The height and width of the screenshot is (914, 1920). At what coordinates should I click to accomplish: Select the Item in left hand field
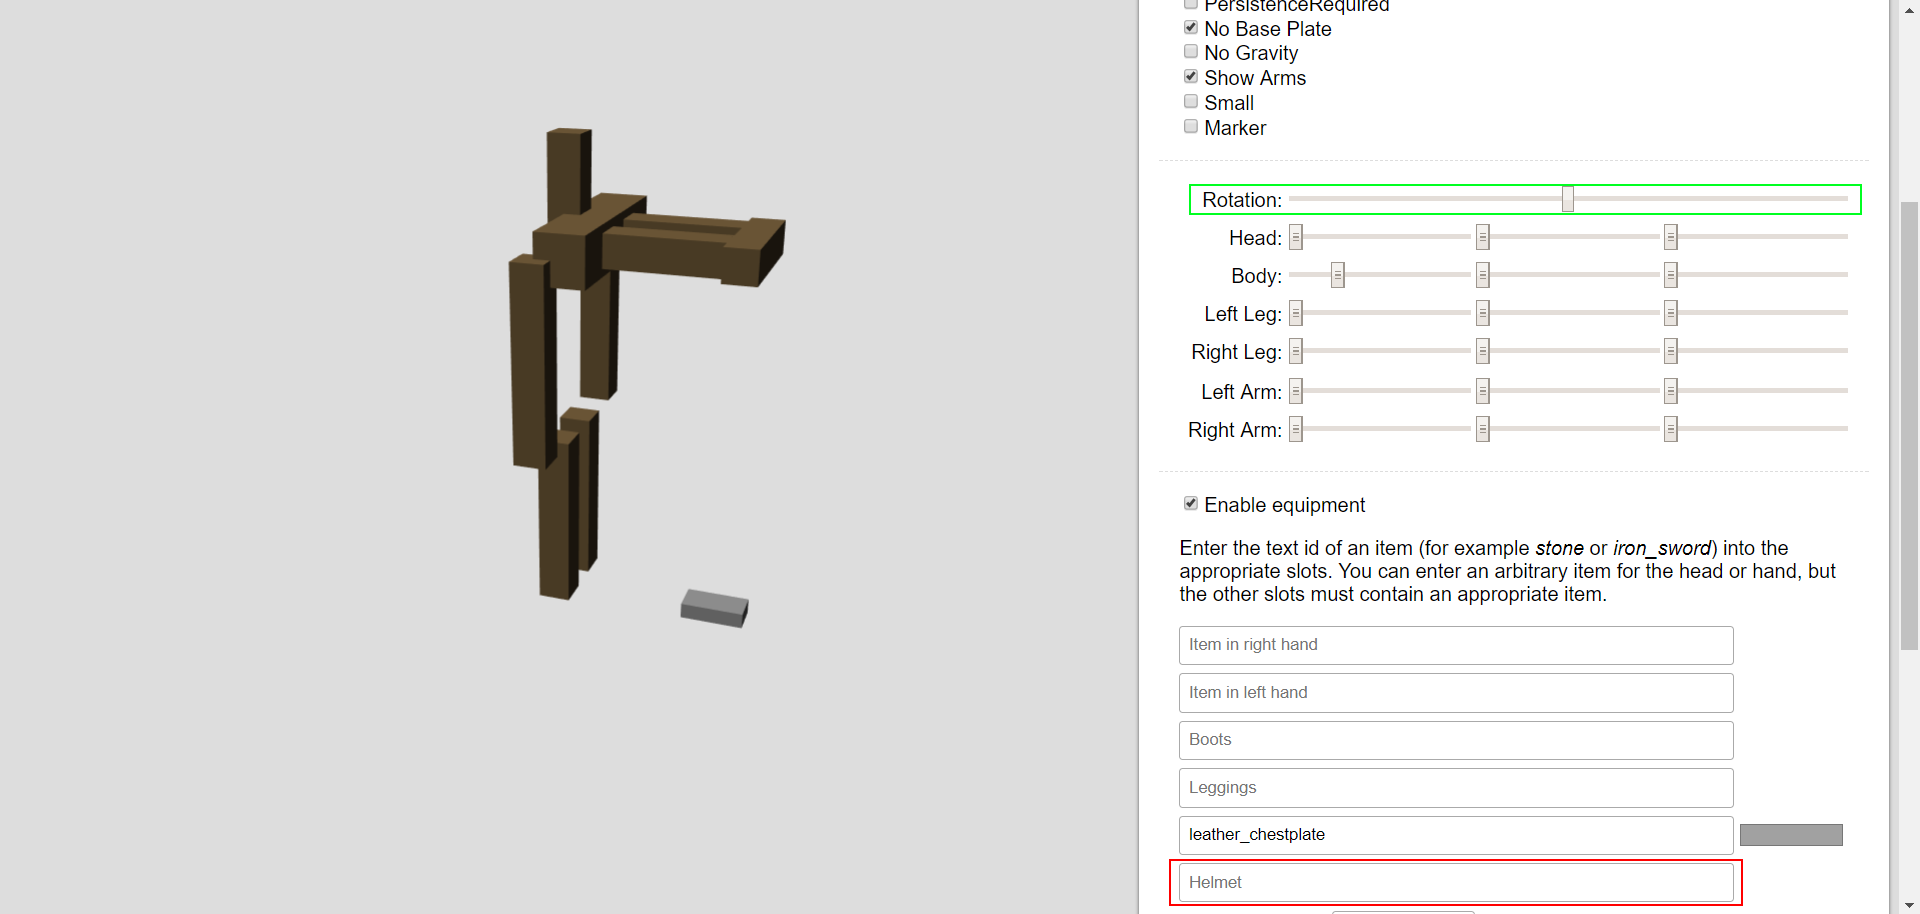(x=1455, y=692)
